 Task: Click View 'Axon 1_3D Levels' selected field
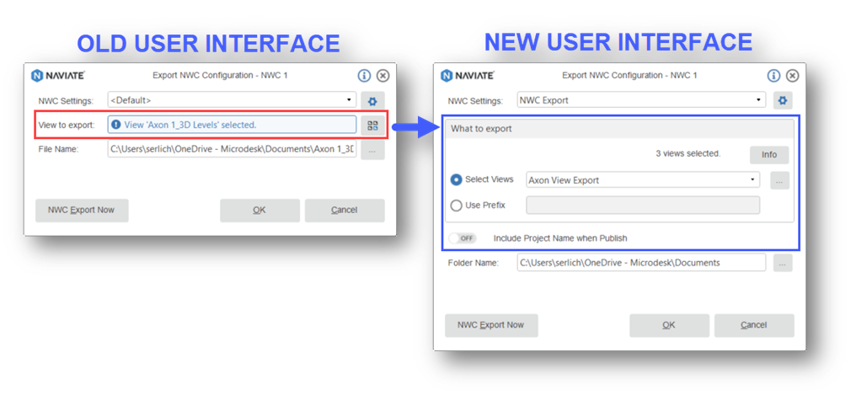click(232, 125)
